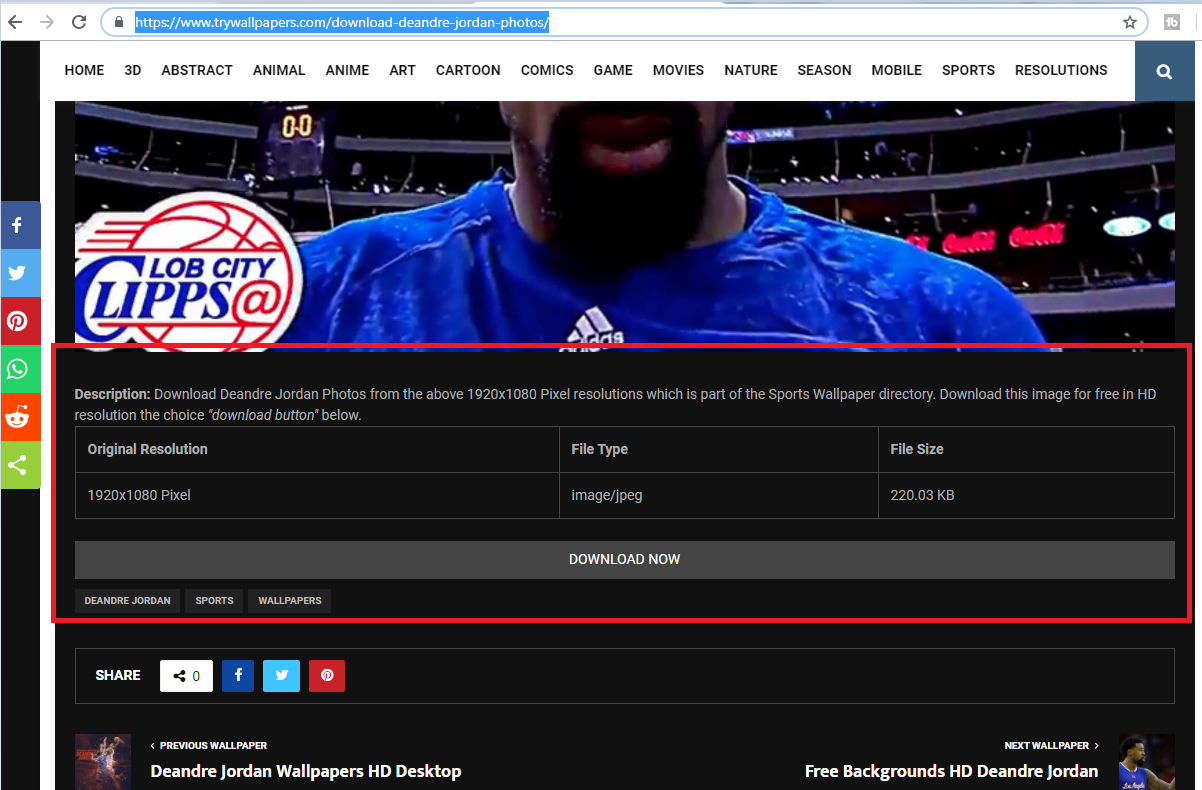Share via WhatsApp icon in left sidebar
Viewport: 1202px width, 790px height.
pos(18,369)
